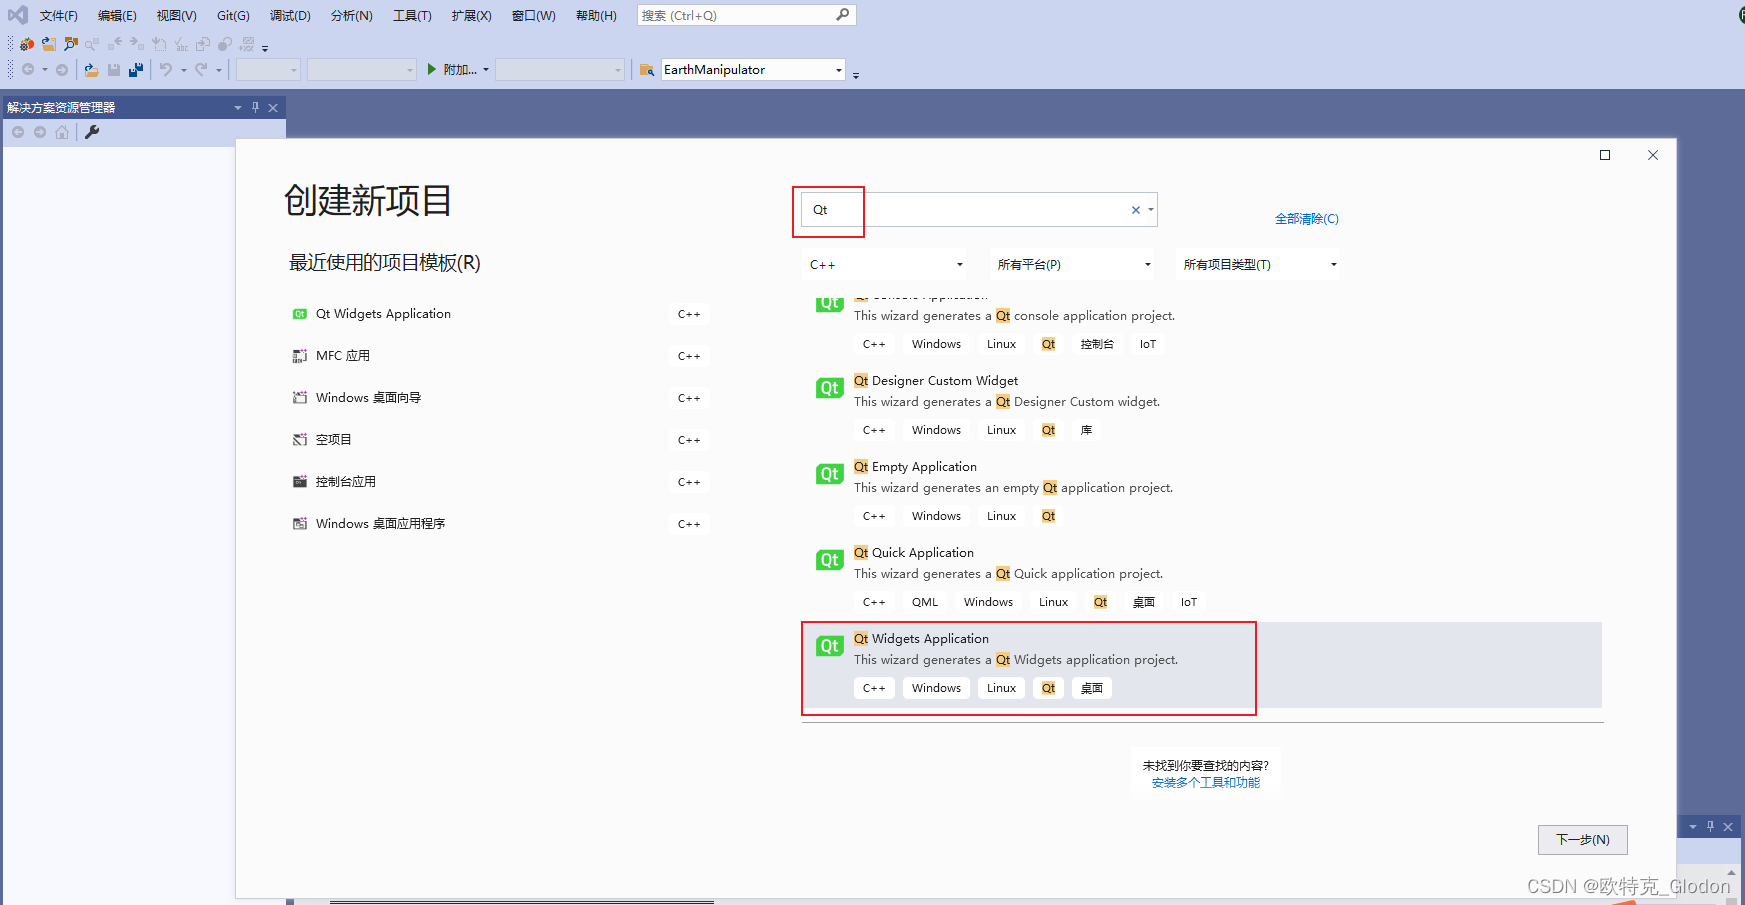Click the open file folder icon in the toolbar
The image size is (1745, 905).
91,70
